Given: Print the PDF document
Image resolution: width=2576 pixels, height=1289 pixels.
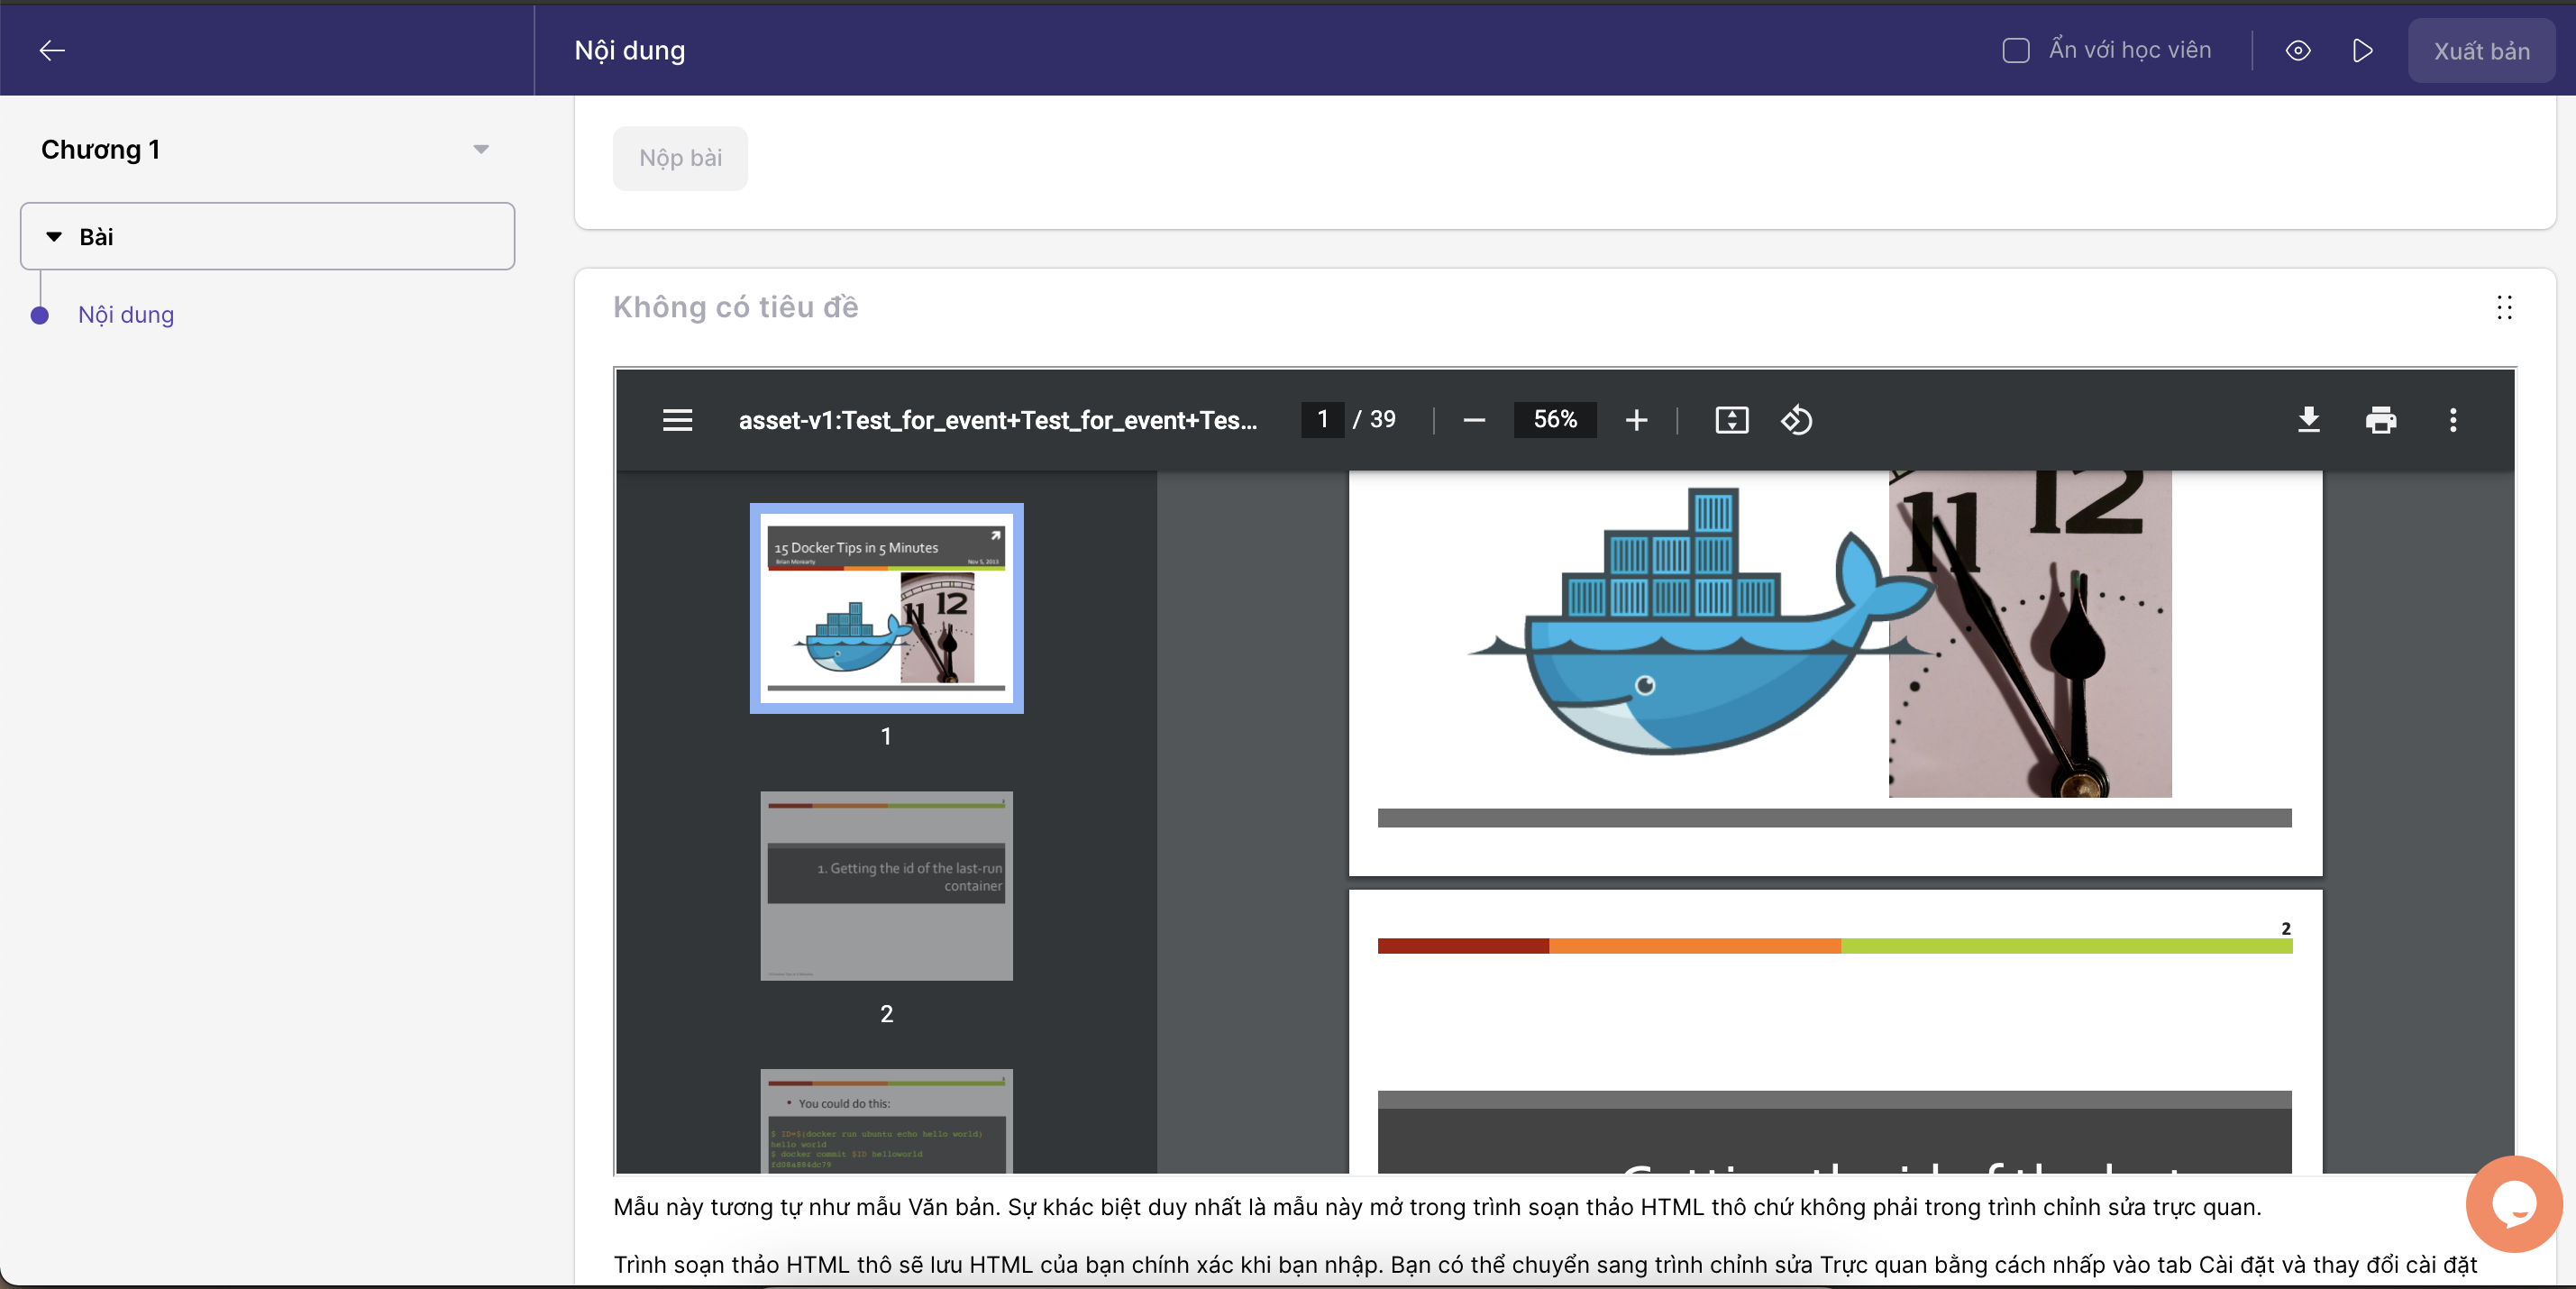Looking at the screenshot, I should click(2380, 420).
